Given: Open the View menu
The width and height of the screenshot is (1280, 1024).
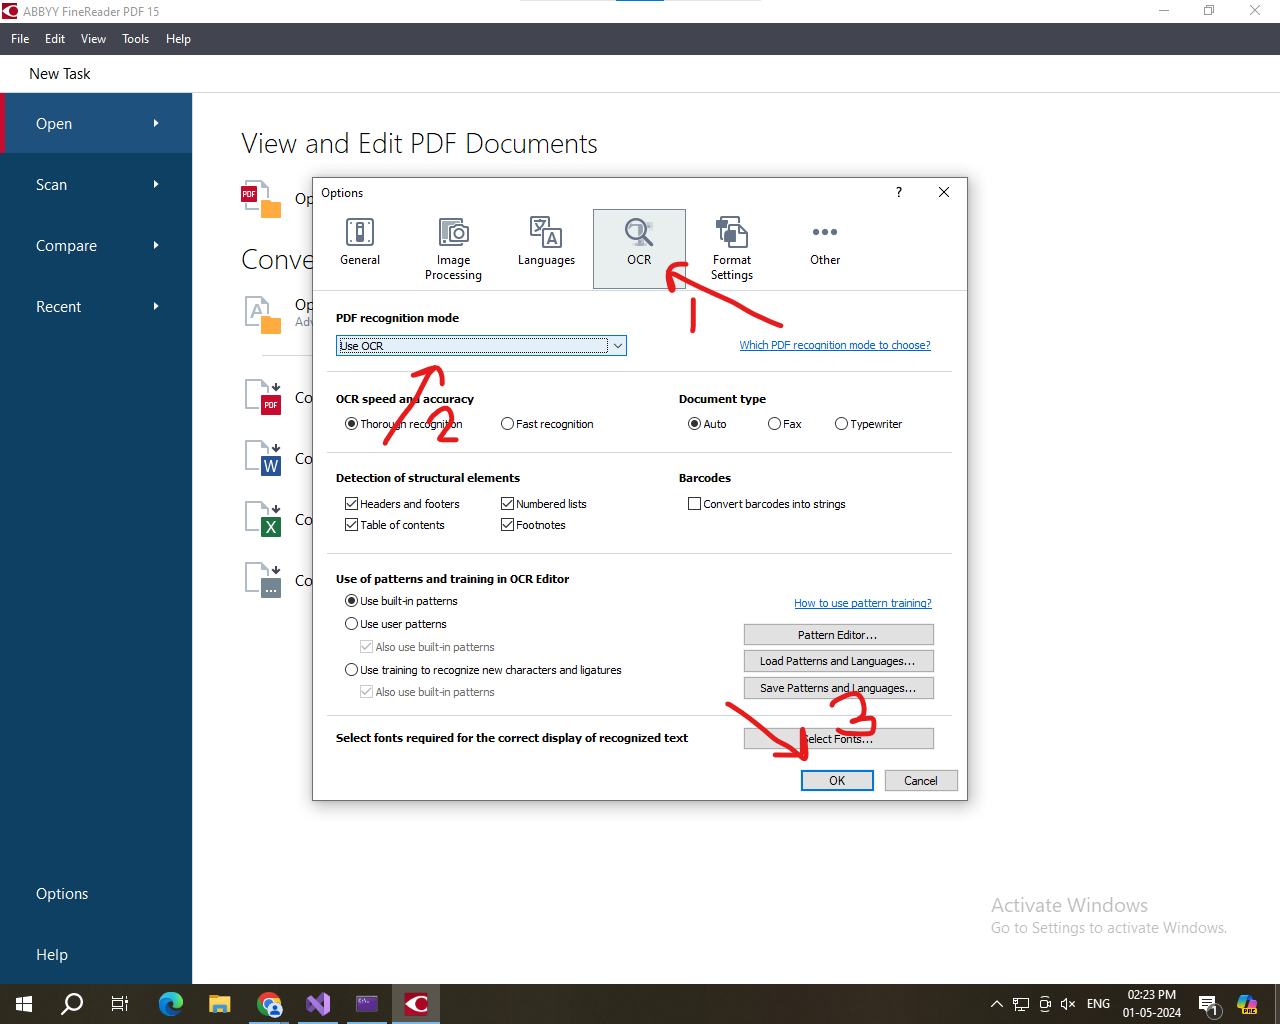Looking at the screenshot, I should (x=93, y=39).
